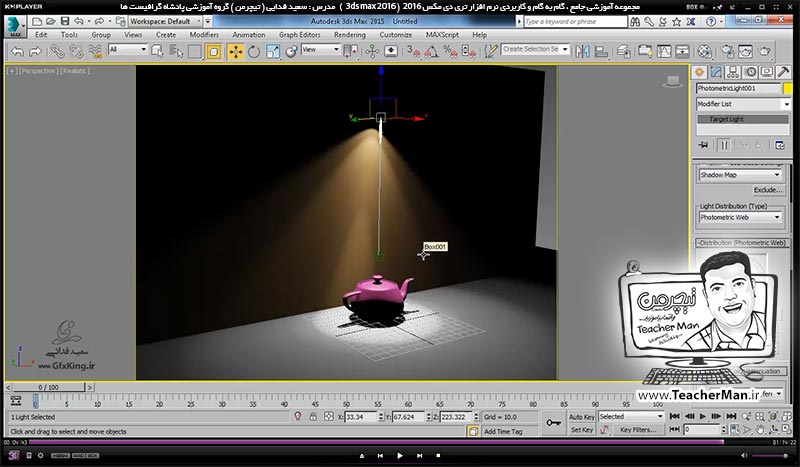Open the Workspace: Default dropdown
This screenshot has width=800, height=467.
click(165, 21)
